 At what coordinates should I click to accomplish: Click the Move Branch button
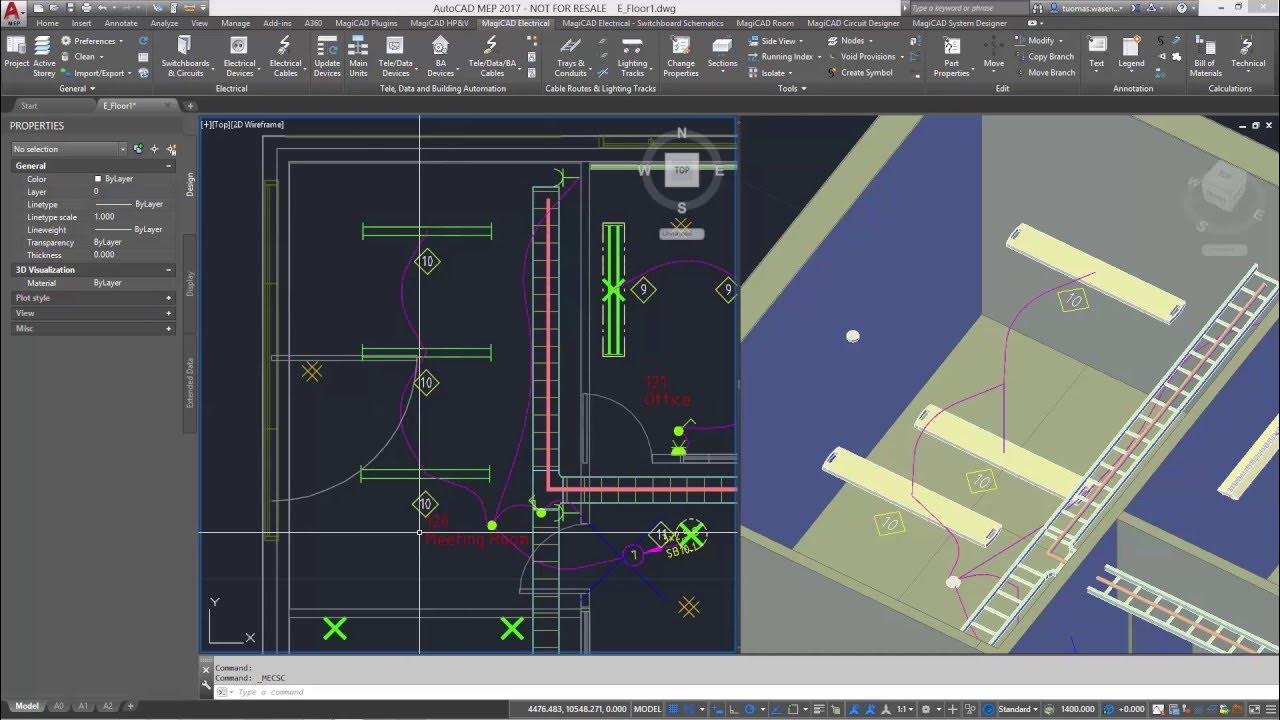(1044, 73)
